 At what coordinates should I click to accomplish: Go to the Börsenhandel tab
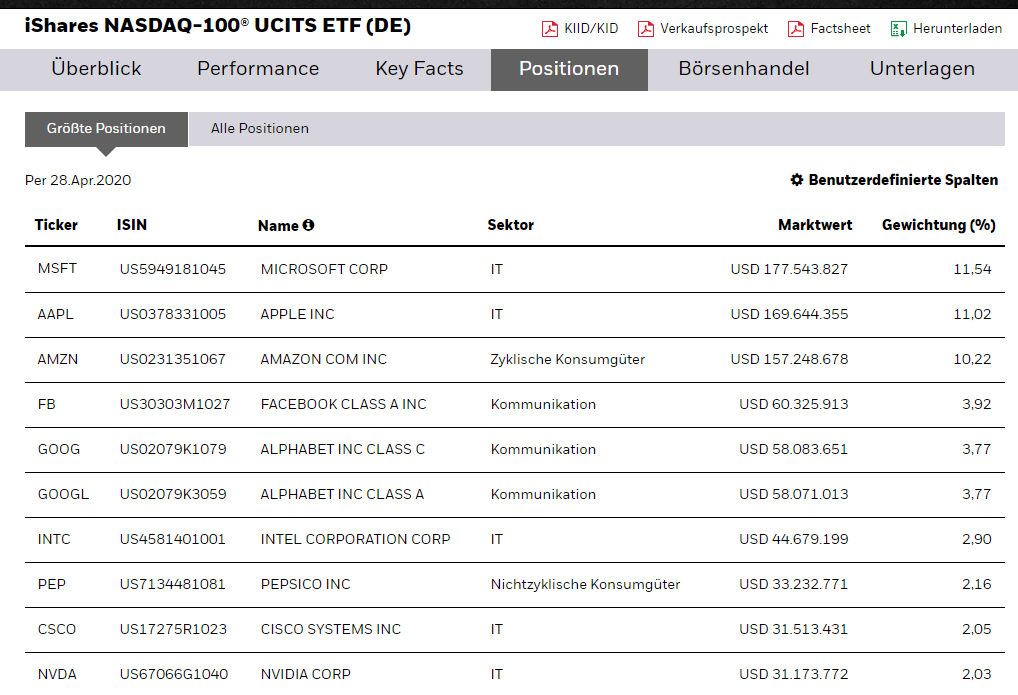(x=744, y=69)
